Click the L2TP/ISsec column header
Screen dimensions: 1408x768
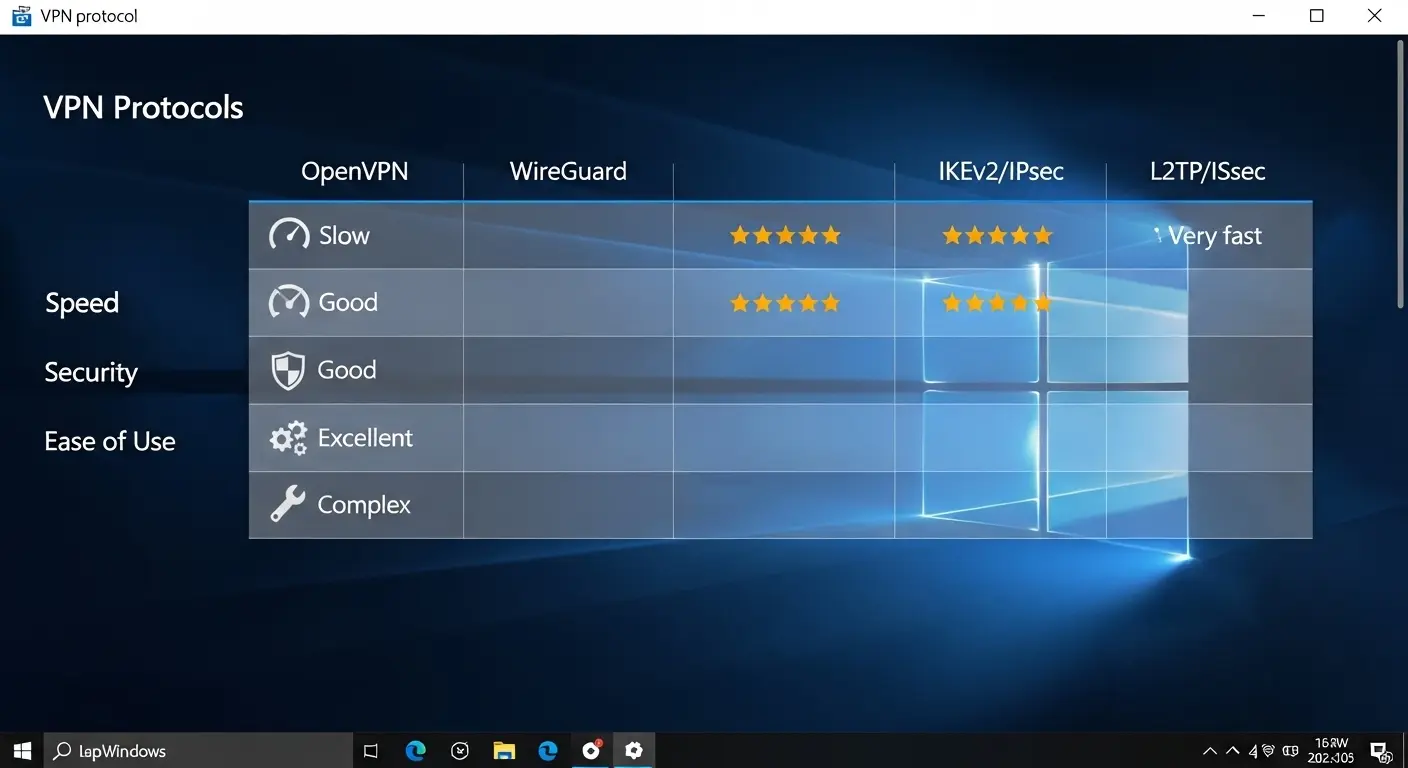[1208, 171]
